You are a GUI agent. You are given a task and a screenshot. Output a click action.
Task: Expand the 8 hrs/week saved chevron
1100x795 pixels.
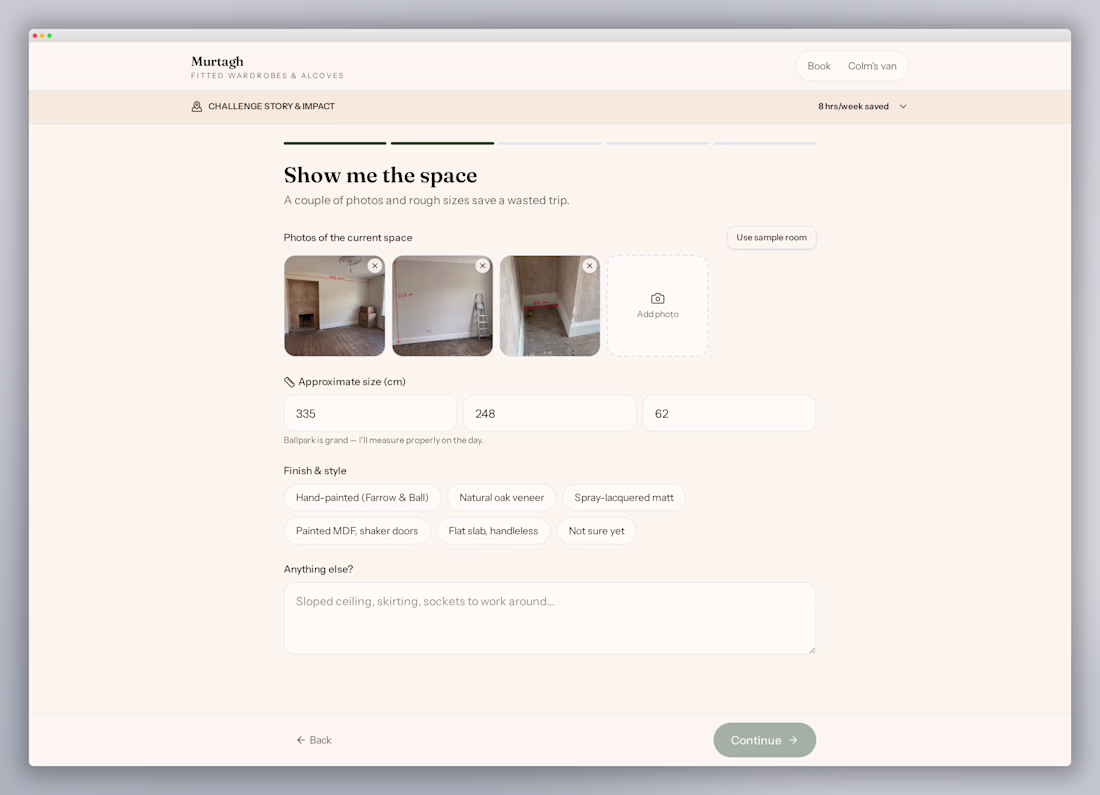(x=903, y=107)
